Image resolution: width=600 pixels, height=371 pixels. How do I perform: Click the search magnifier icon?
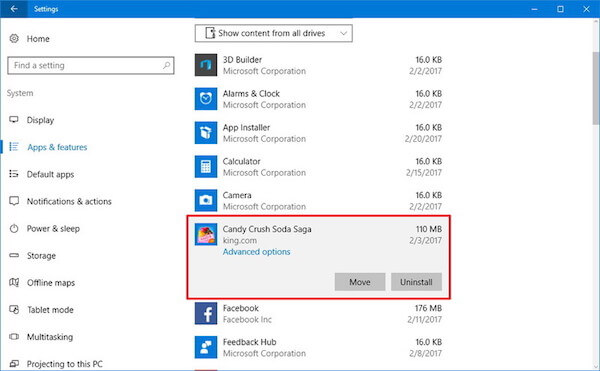coord(166,65)
